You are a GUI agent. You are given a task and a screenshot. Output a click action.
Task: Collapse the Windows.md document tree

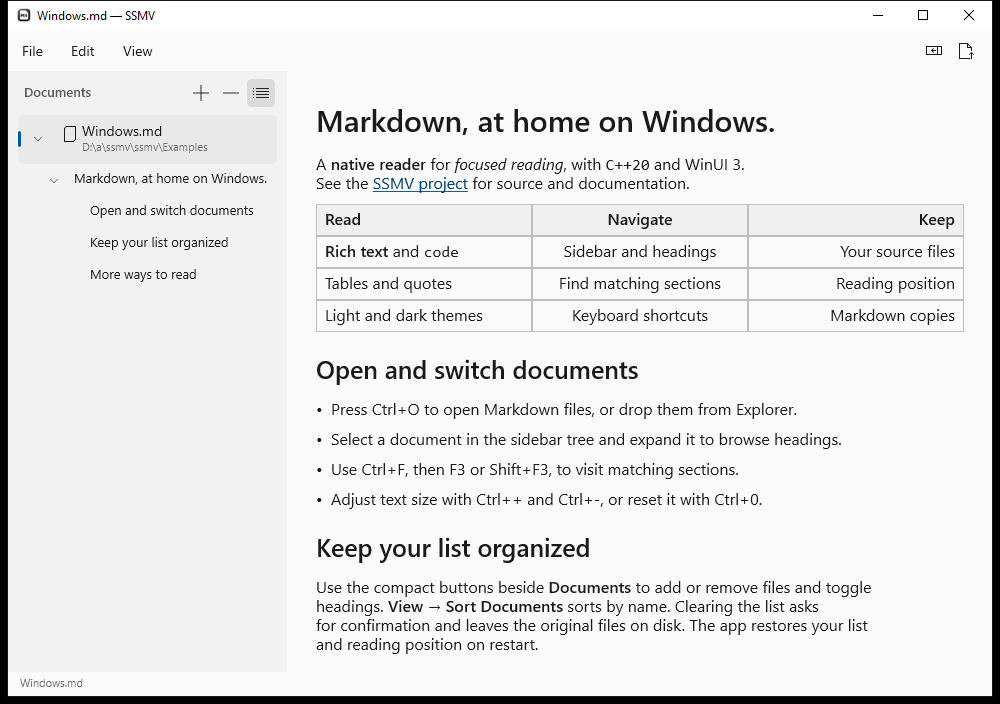(x=38, y=138)
